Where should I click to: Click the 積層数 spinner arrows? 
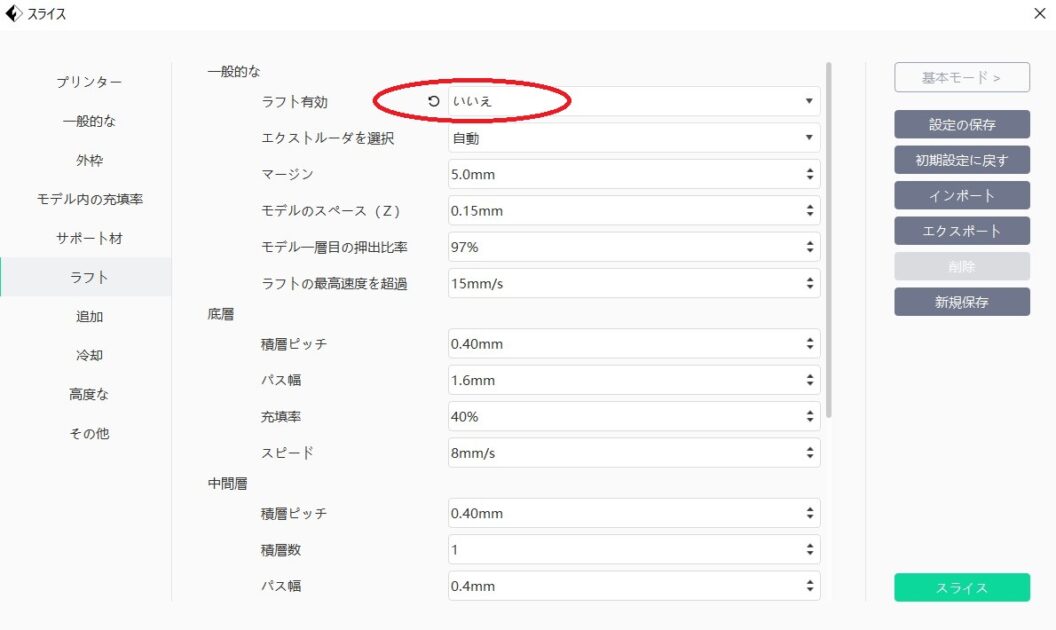pyautogui.click(x=810, y=550)
